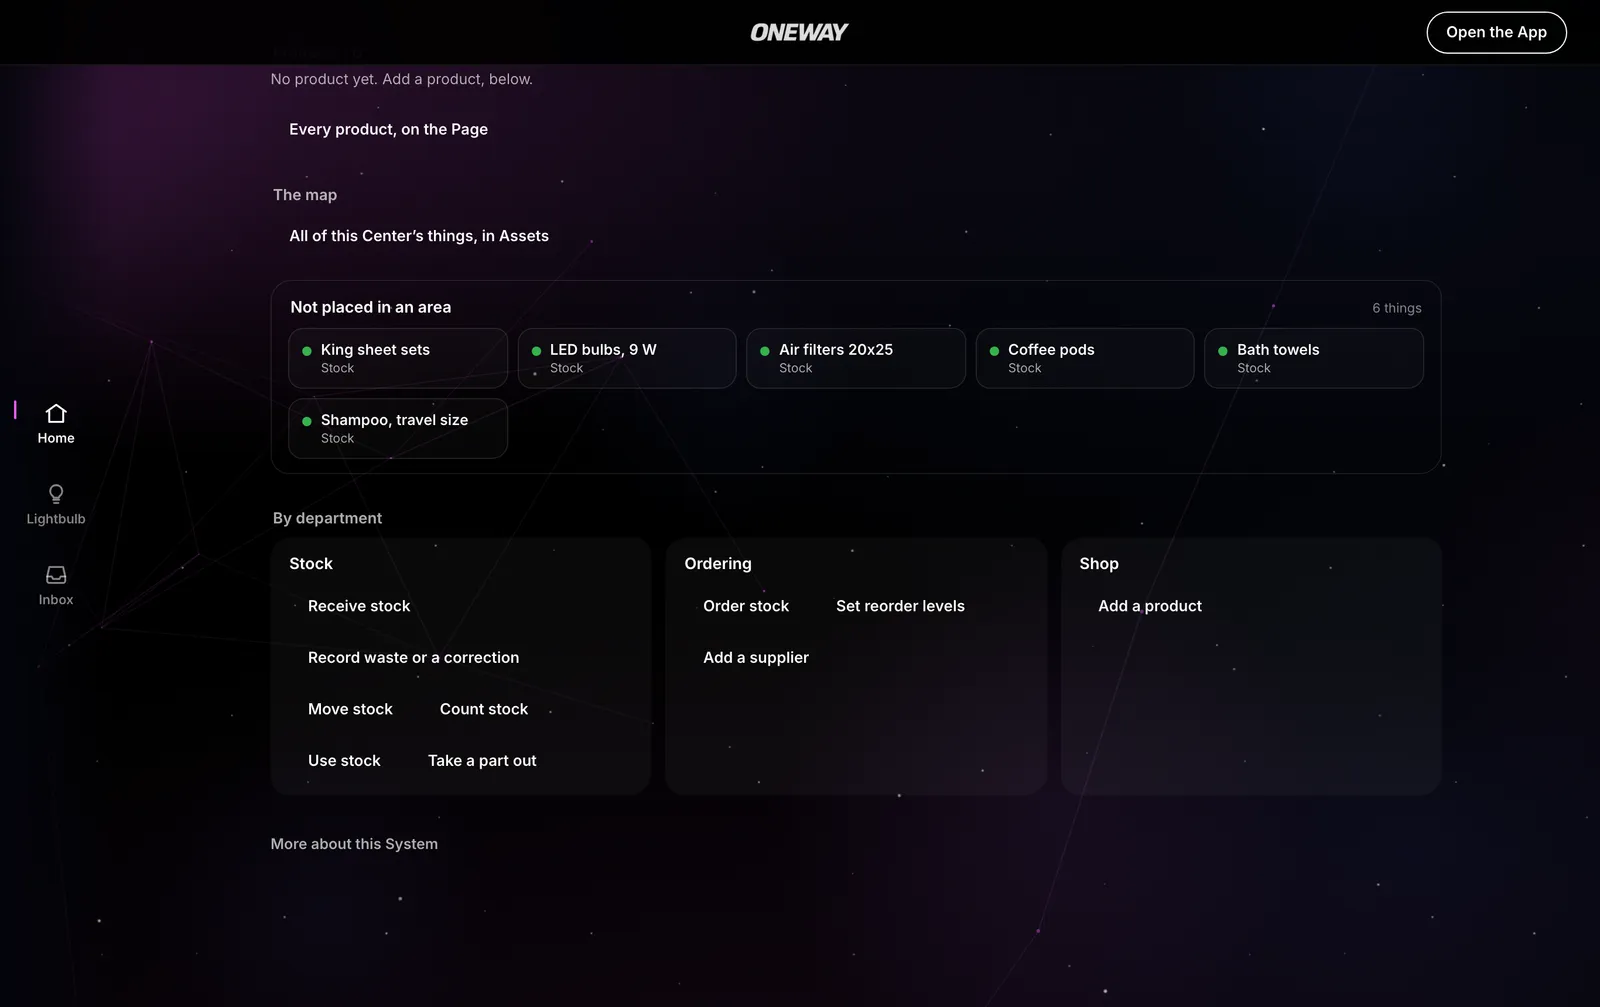Click the ONEWAY logo

(x=799, y=32)
